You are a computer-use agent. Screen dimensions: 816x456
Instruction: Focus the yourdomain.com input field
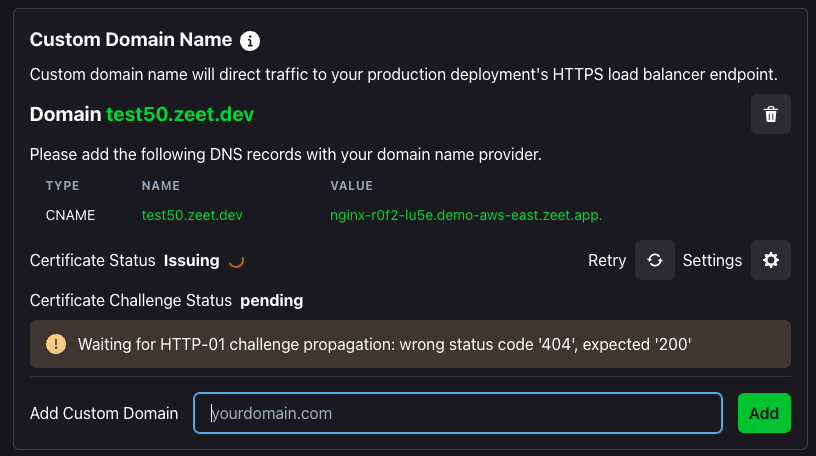coord(458,413)
